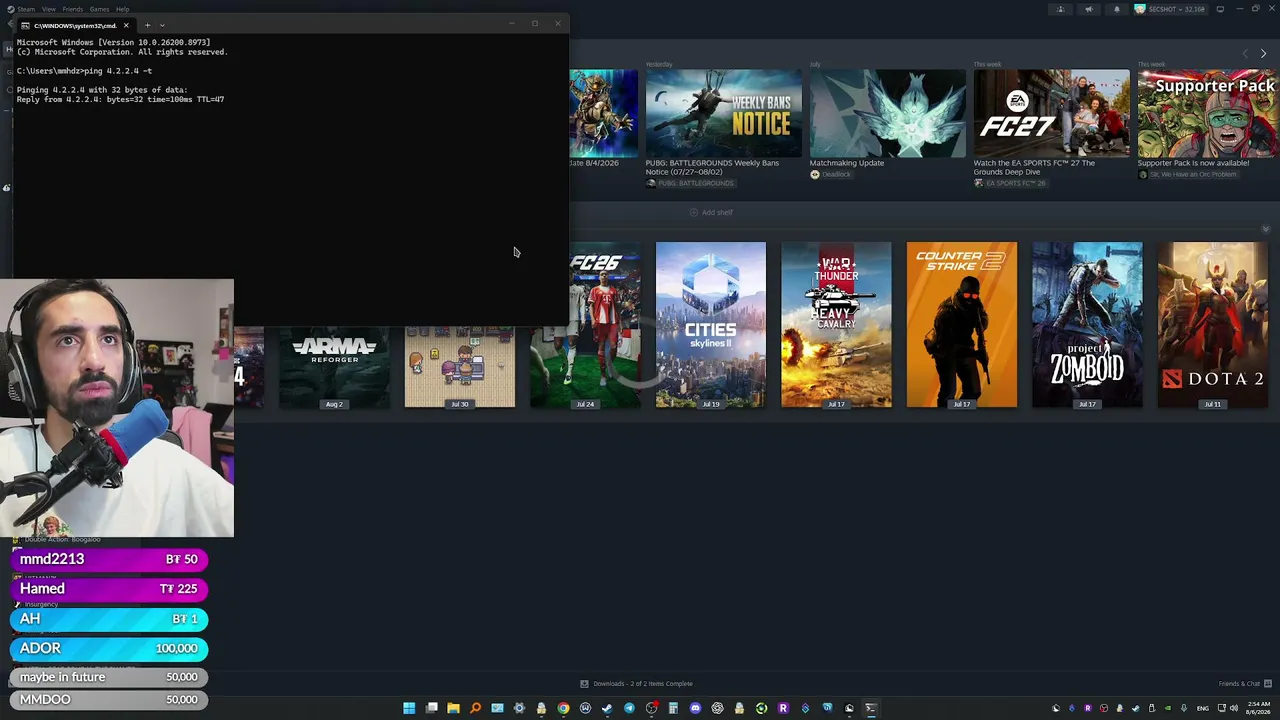Open File Explorer from the taskbar

click(453, 708)
